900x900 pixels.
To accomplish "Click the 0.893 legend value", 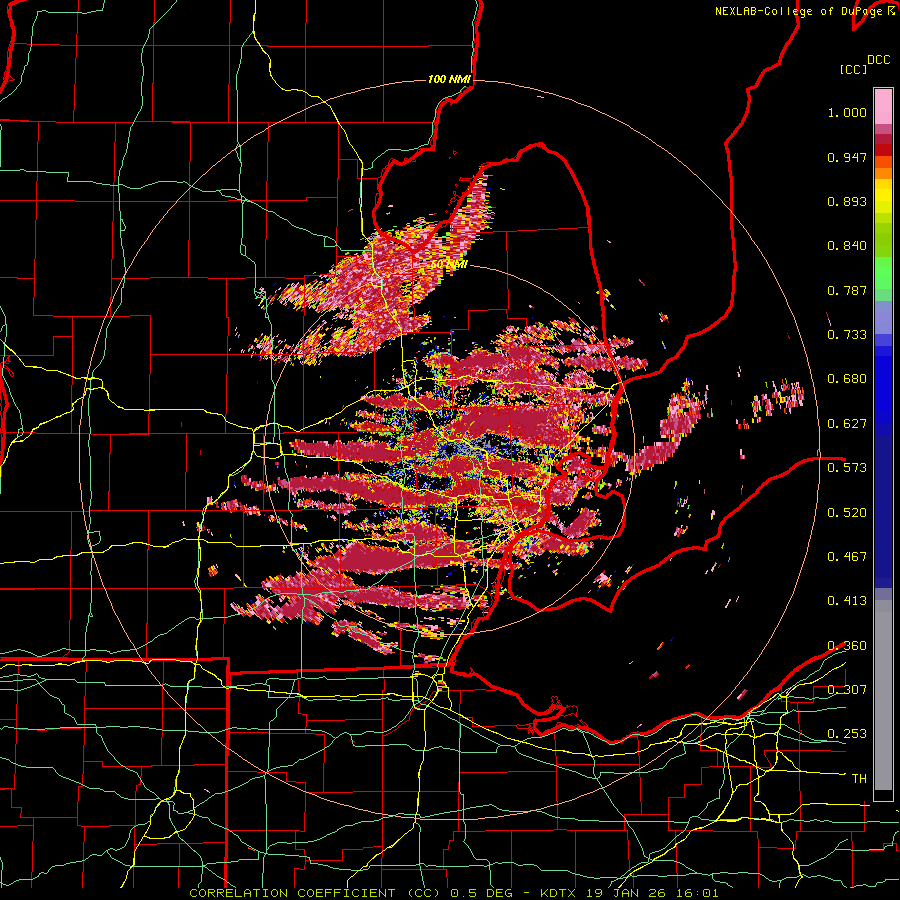I will pyautogui.click(x=847, y=201).
